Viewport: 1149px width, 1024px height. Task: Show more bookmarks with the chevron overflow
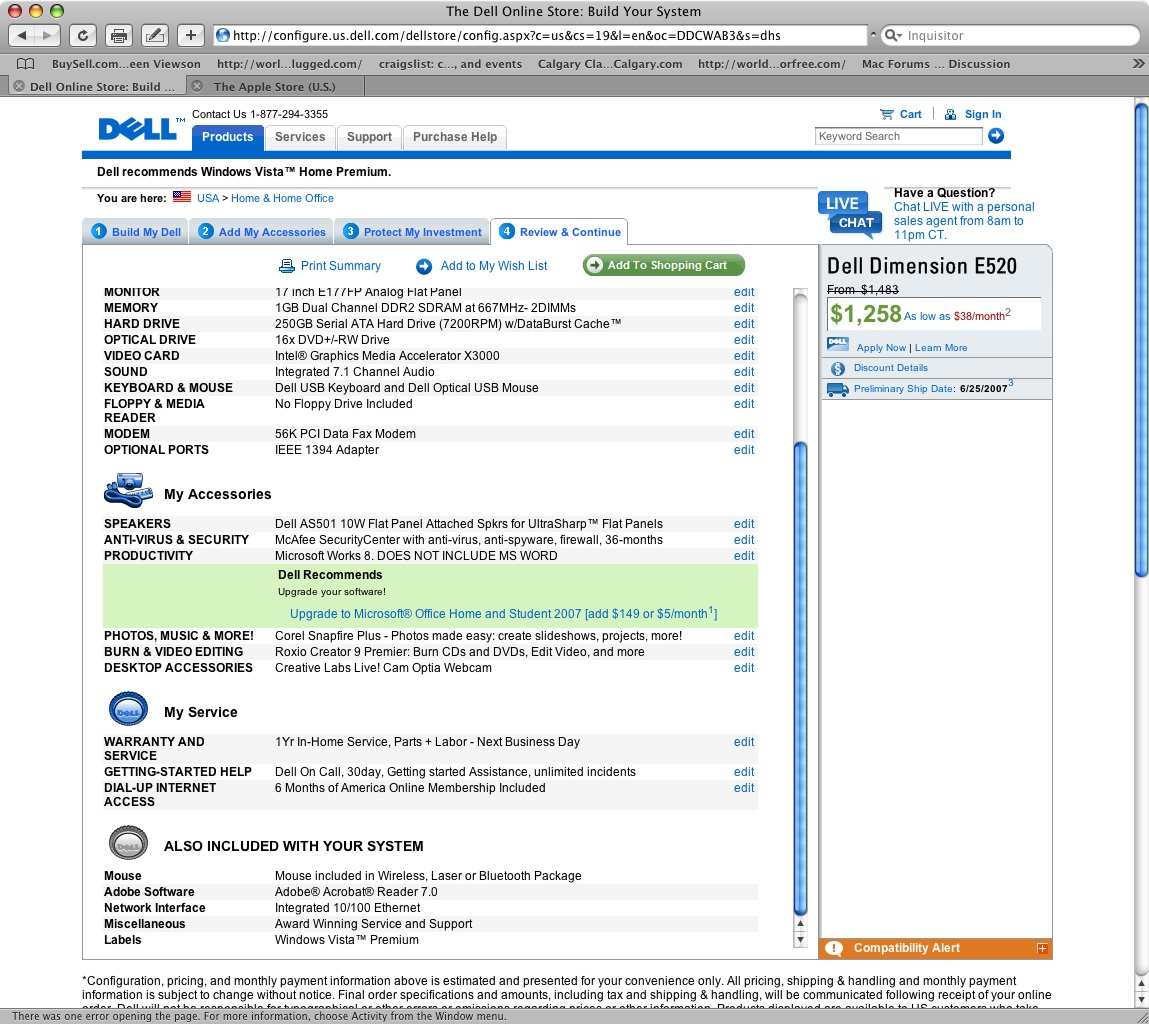coord(1138,64)
